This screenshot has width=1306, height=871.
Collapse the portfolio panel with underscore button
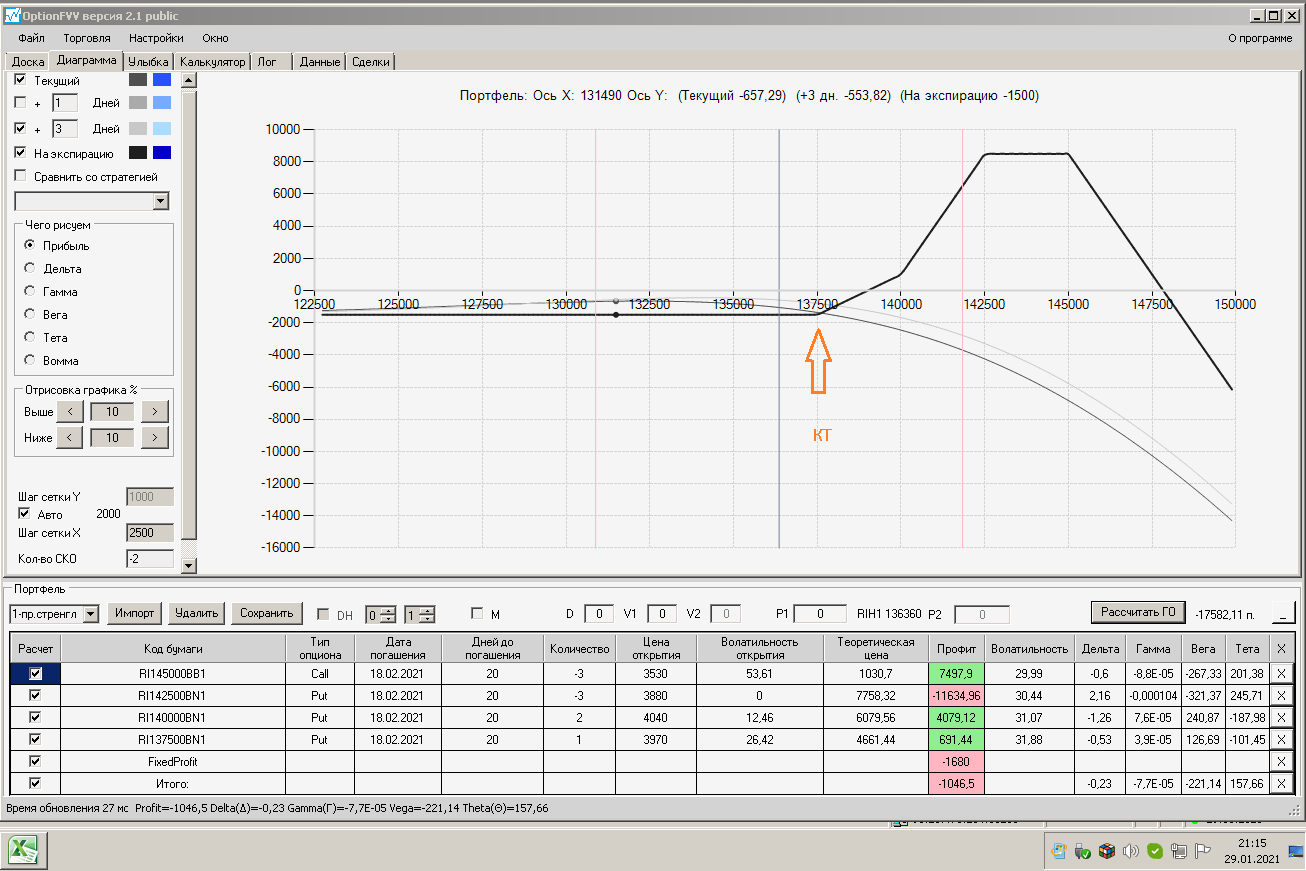(x=1285, y=613)
